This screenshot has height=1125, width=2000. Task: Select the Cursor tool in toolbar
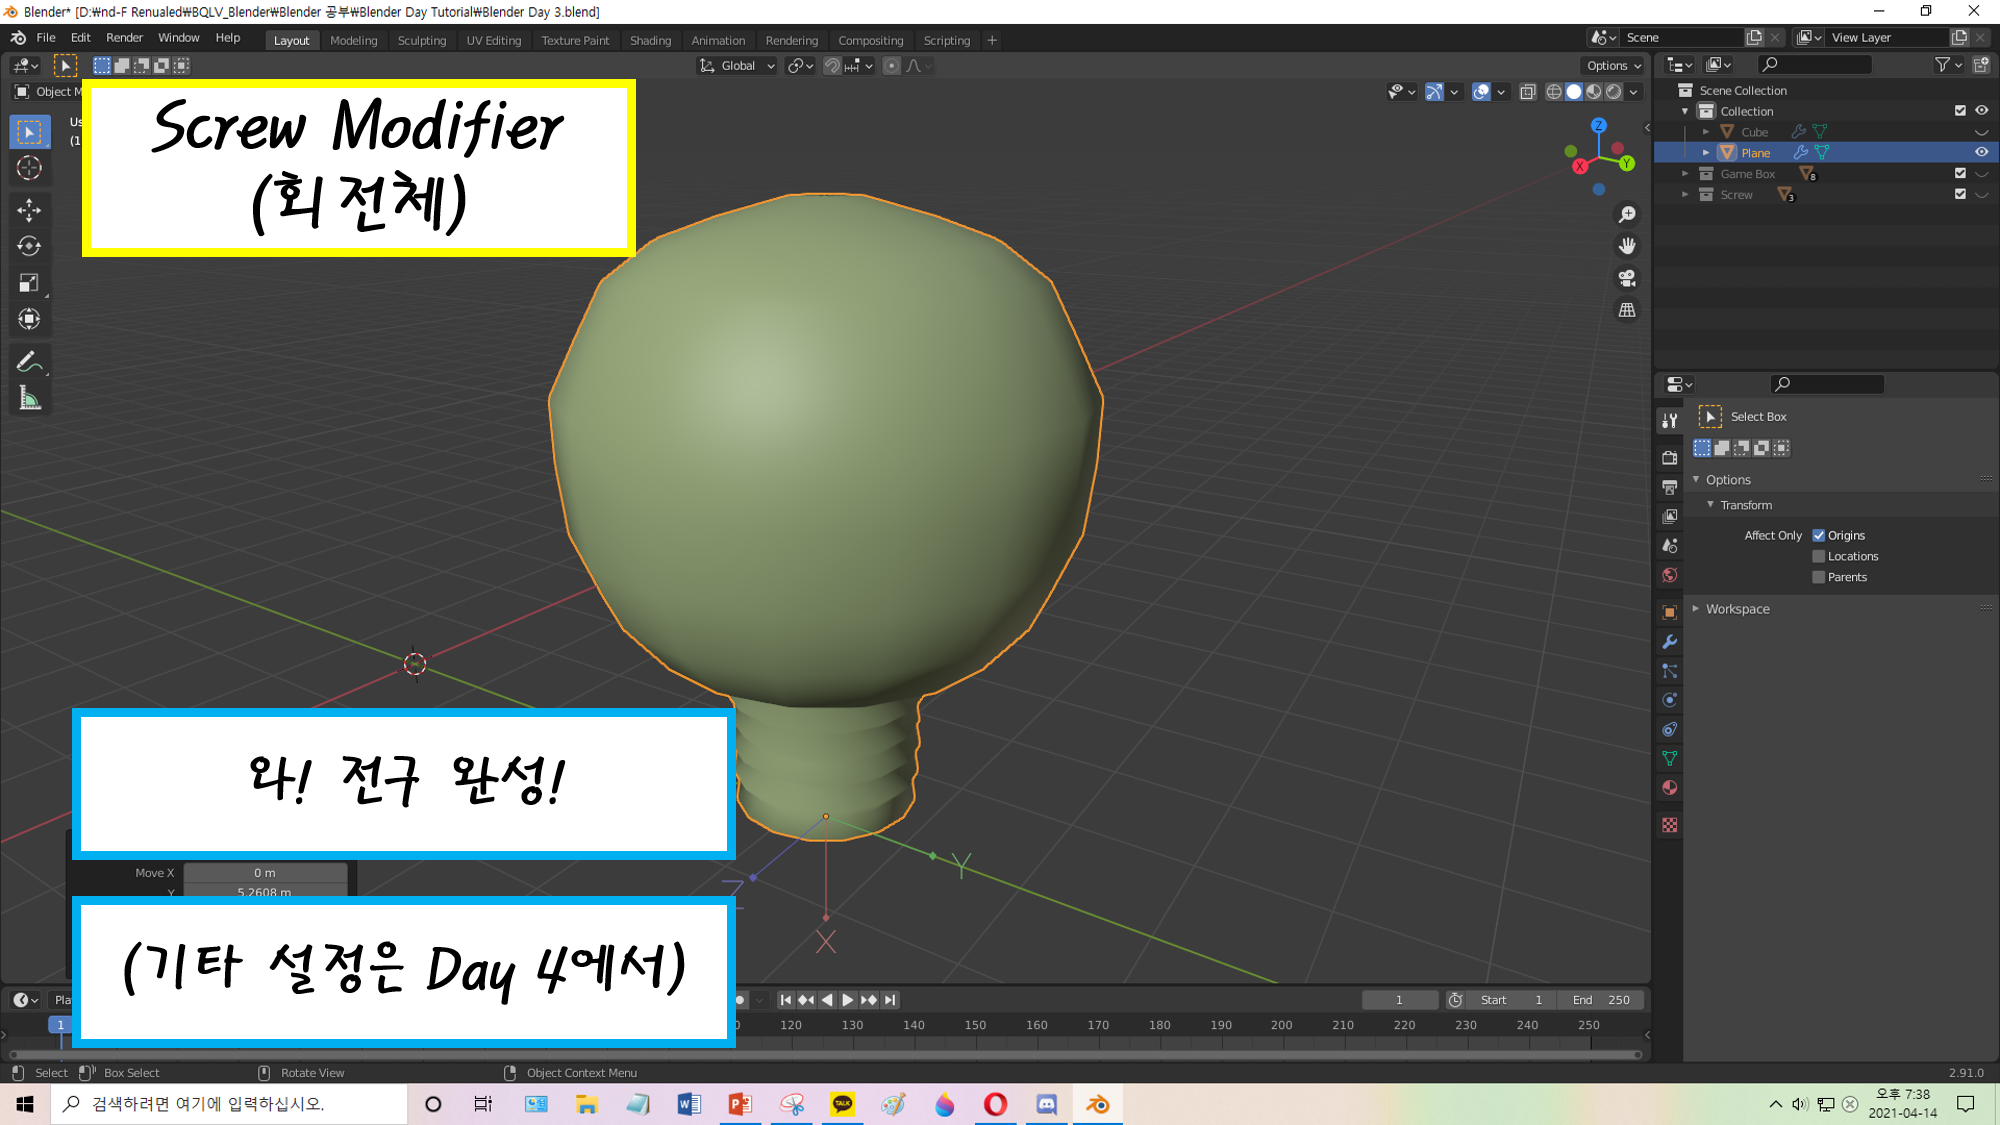[x=29, y=168]
